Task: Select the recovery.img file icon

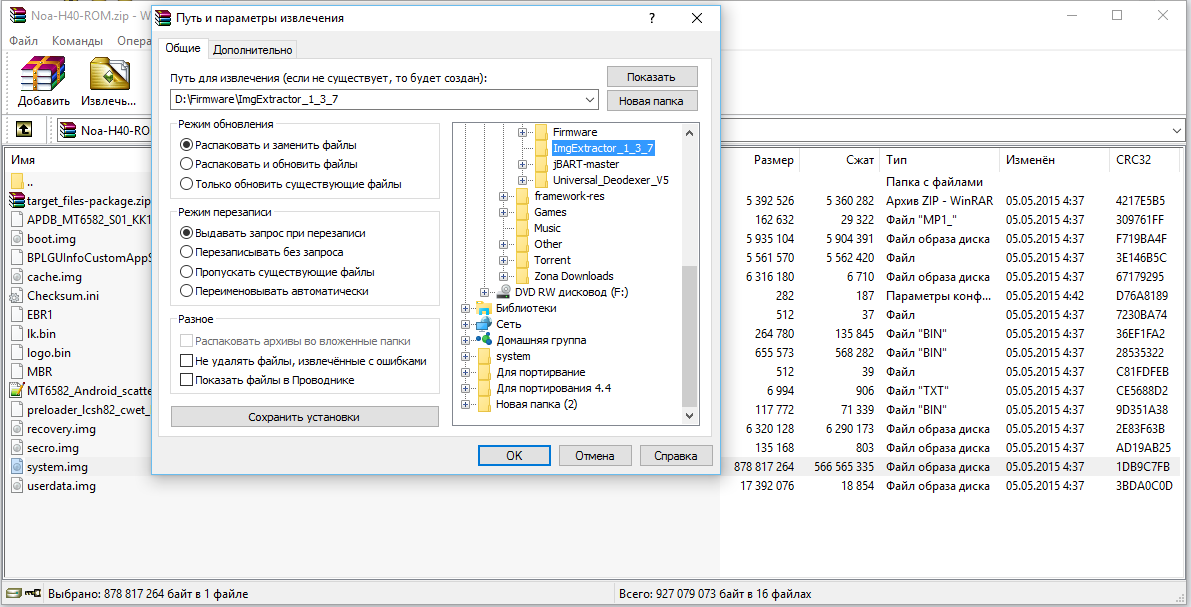Action: click(x=17, y=428)
